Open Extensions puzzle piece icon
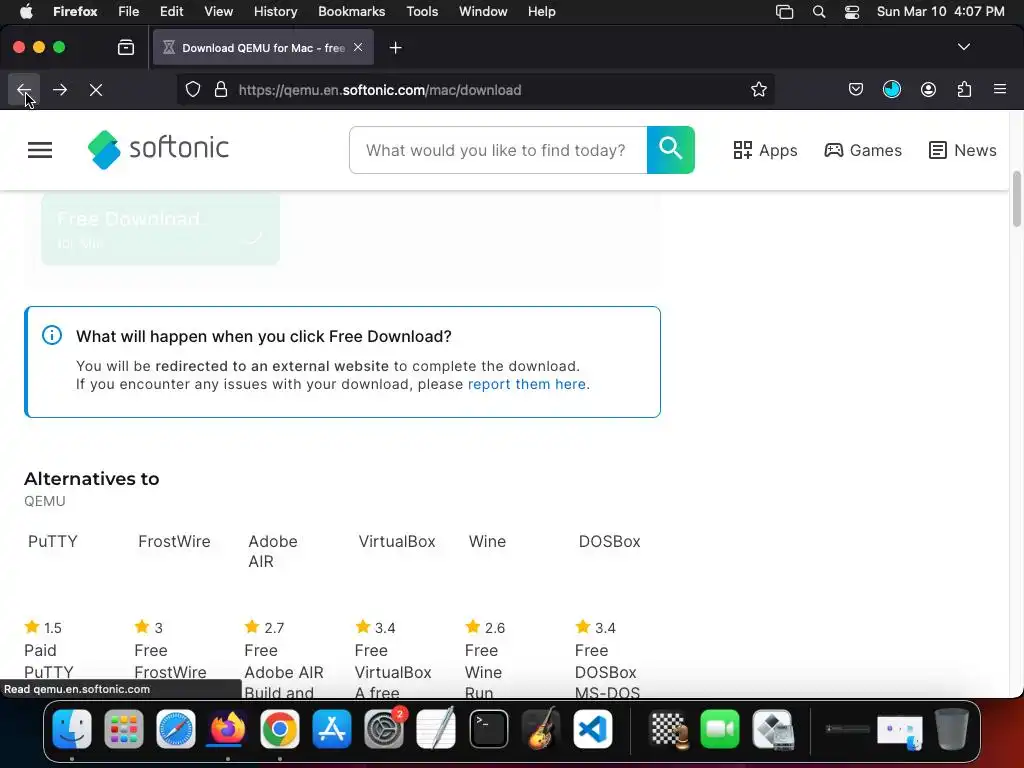 [x=964, y=89]
